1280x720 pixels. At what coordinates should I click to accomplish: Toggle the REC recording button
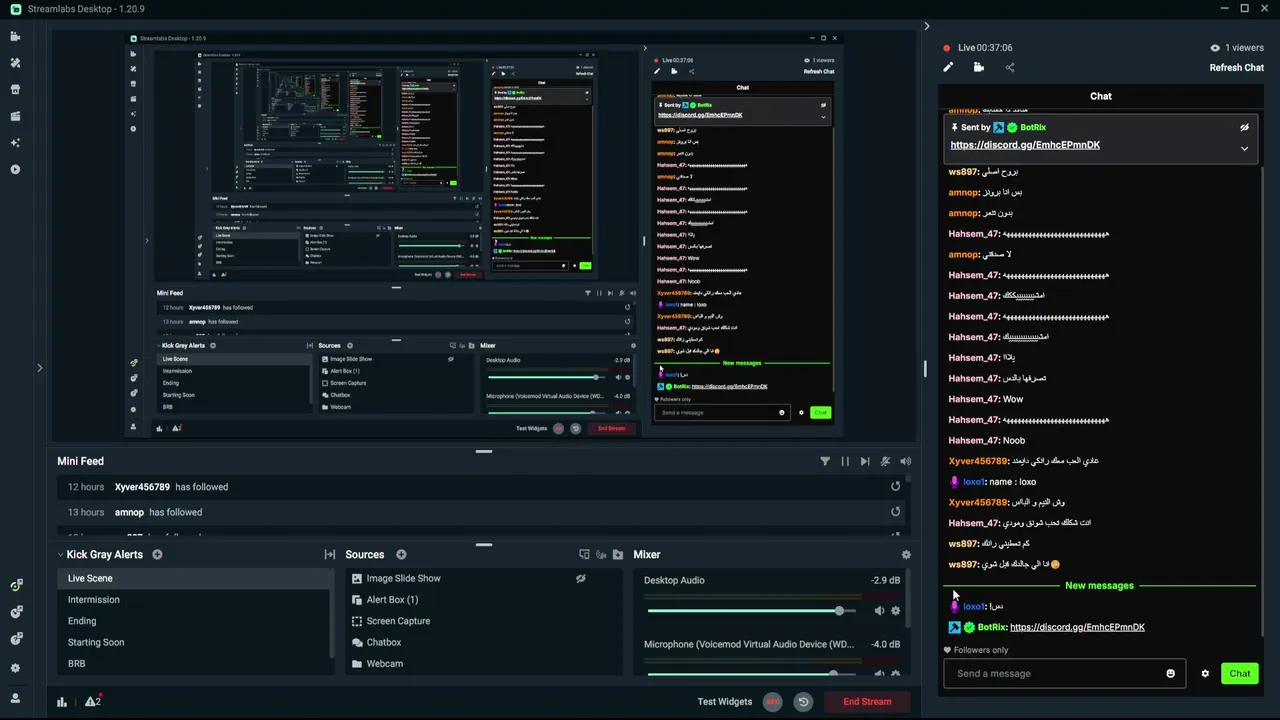pos(773,702)
